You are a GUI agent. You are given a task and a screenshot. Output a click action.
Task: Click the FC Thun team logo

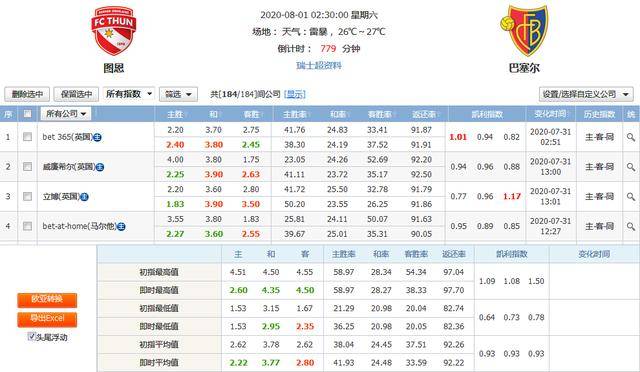(x=113, y=31)
